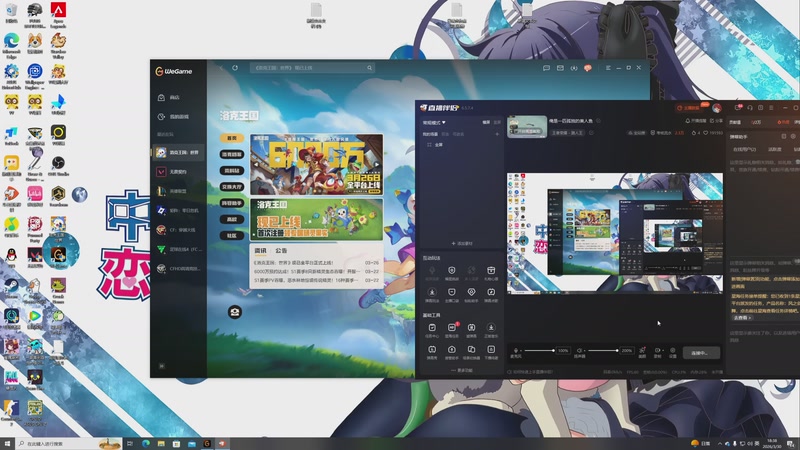Open WeGame download manager icon

coord(573,67)
